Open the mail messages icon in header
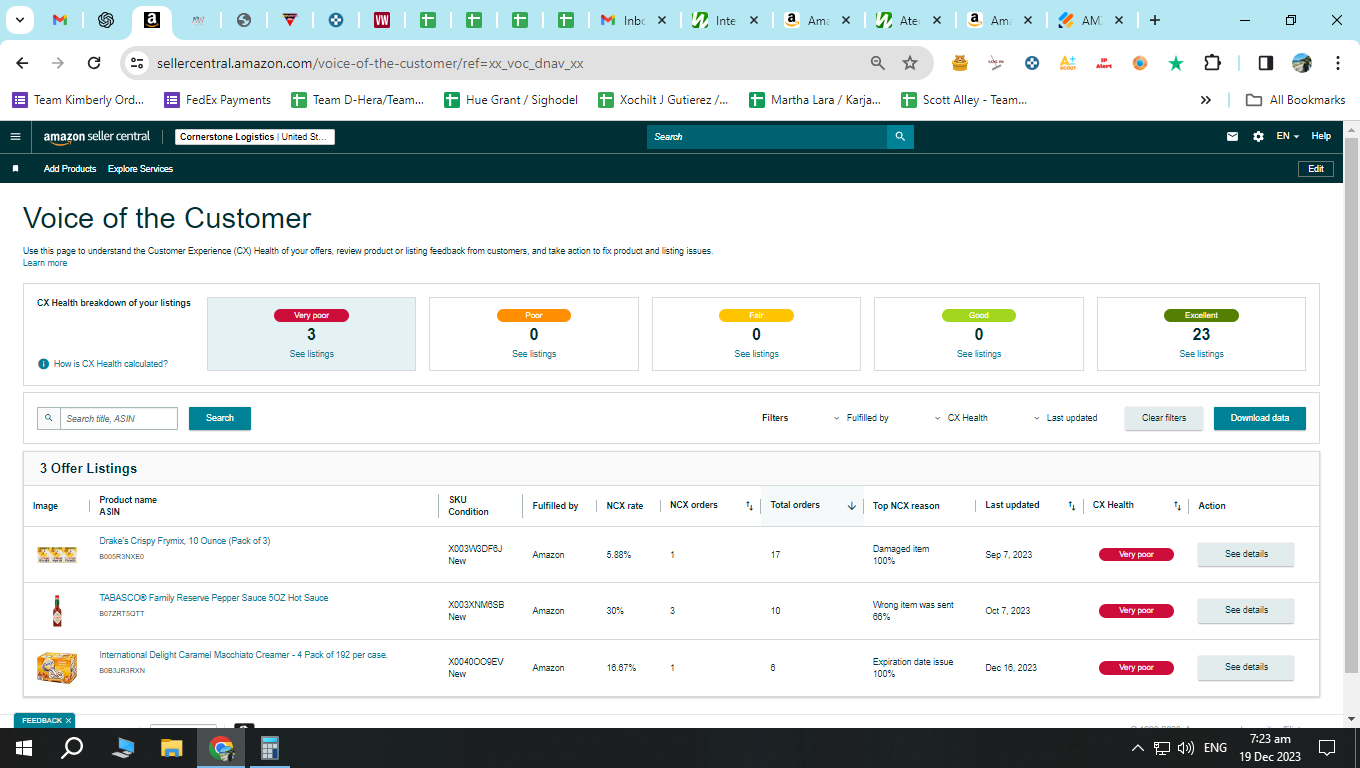Image resolution: width=1360 pixels, height=768 pixels. point(1232,137)
